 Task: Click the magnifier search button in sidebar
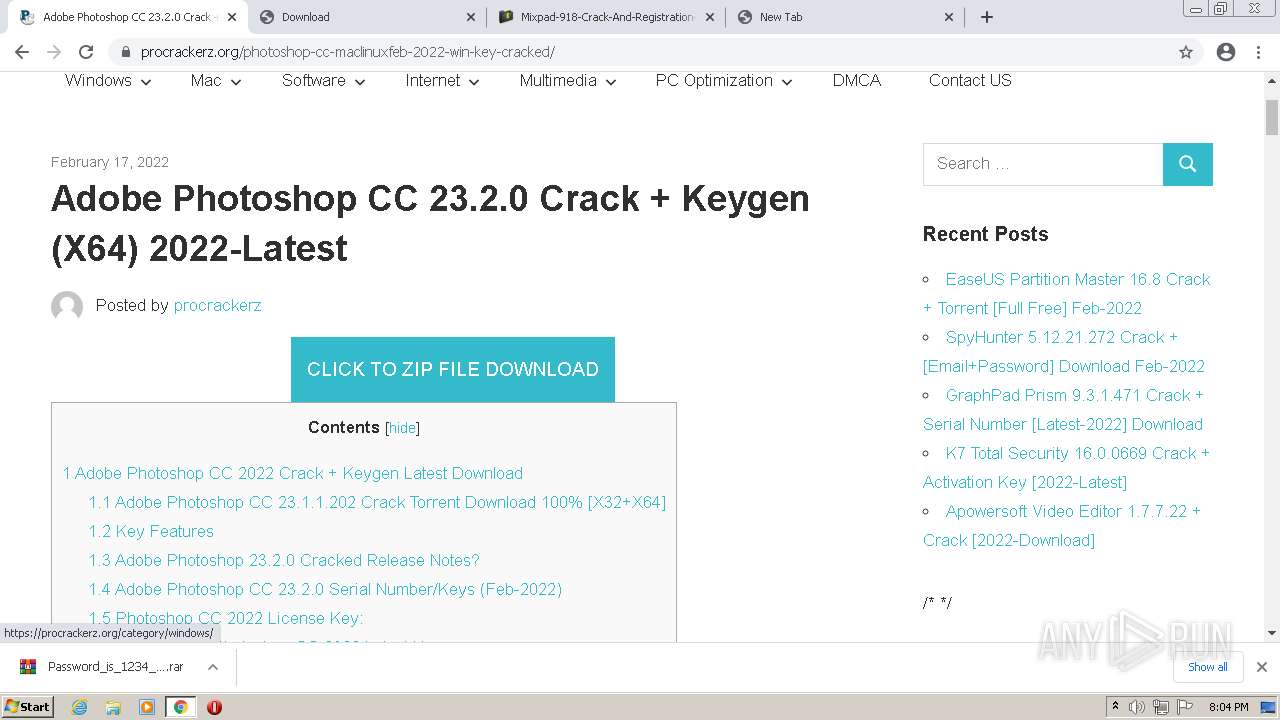tap(1188, 164)
